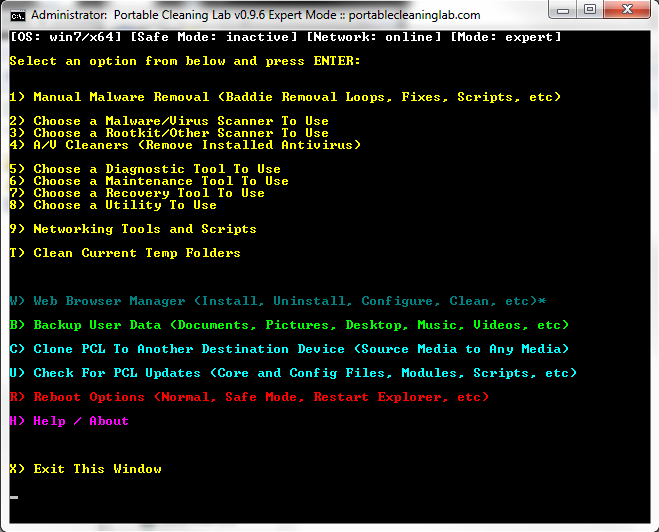Click the '[Mode: expert]' status text

(x=506, y=37)
